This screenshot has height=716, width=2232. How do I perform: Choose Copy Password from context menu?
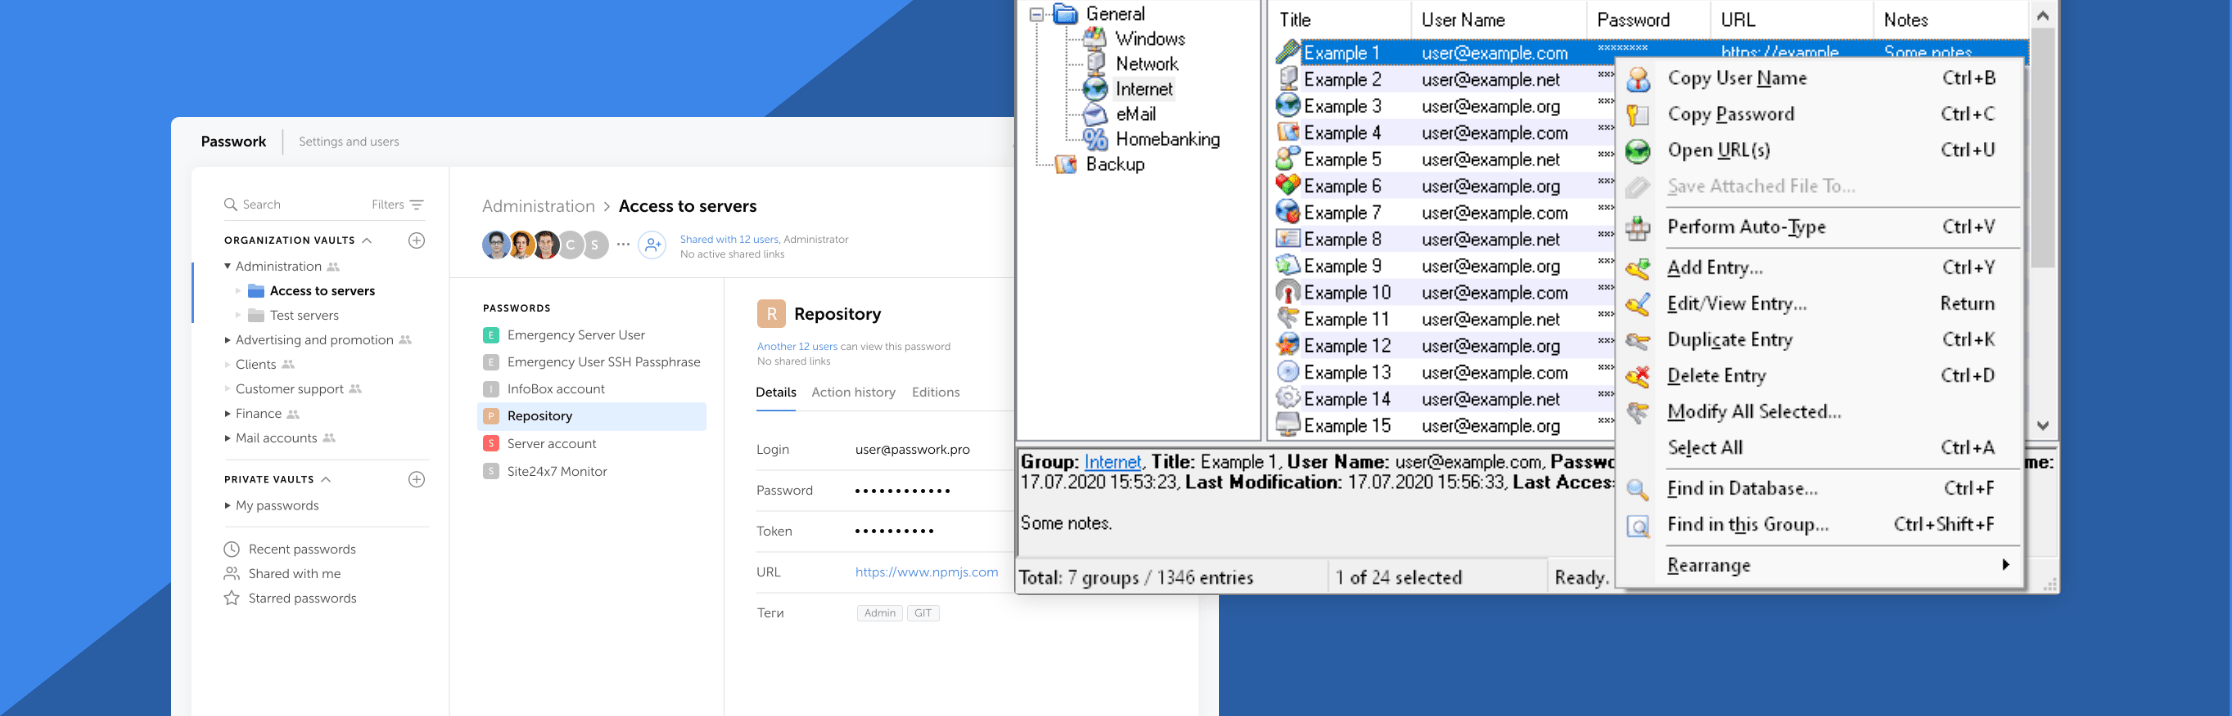click(x=1819, y=115)
